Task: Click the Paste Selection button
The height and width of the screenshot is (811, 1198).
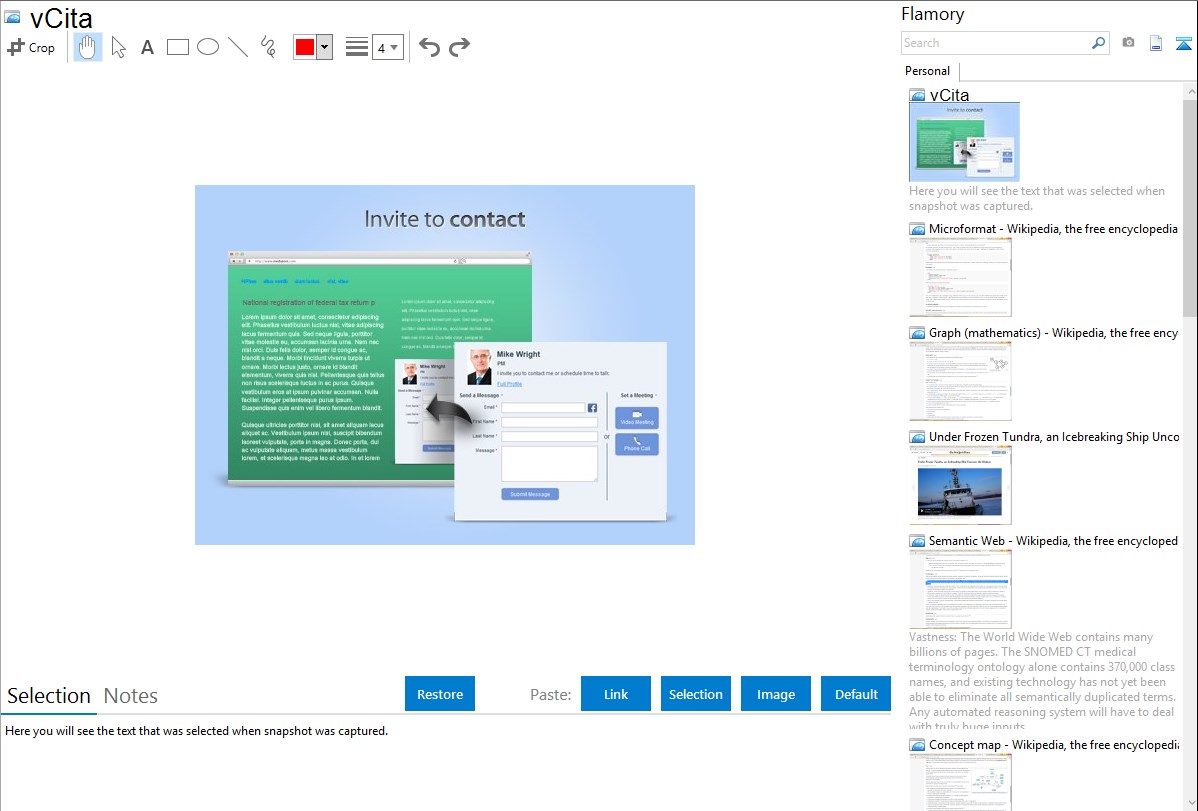Action: pyautogui.click(x=695, y=694)
